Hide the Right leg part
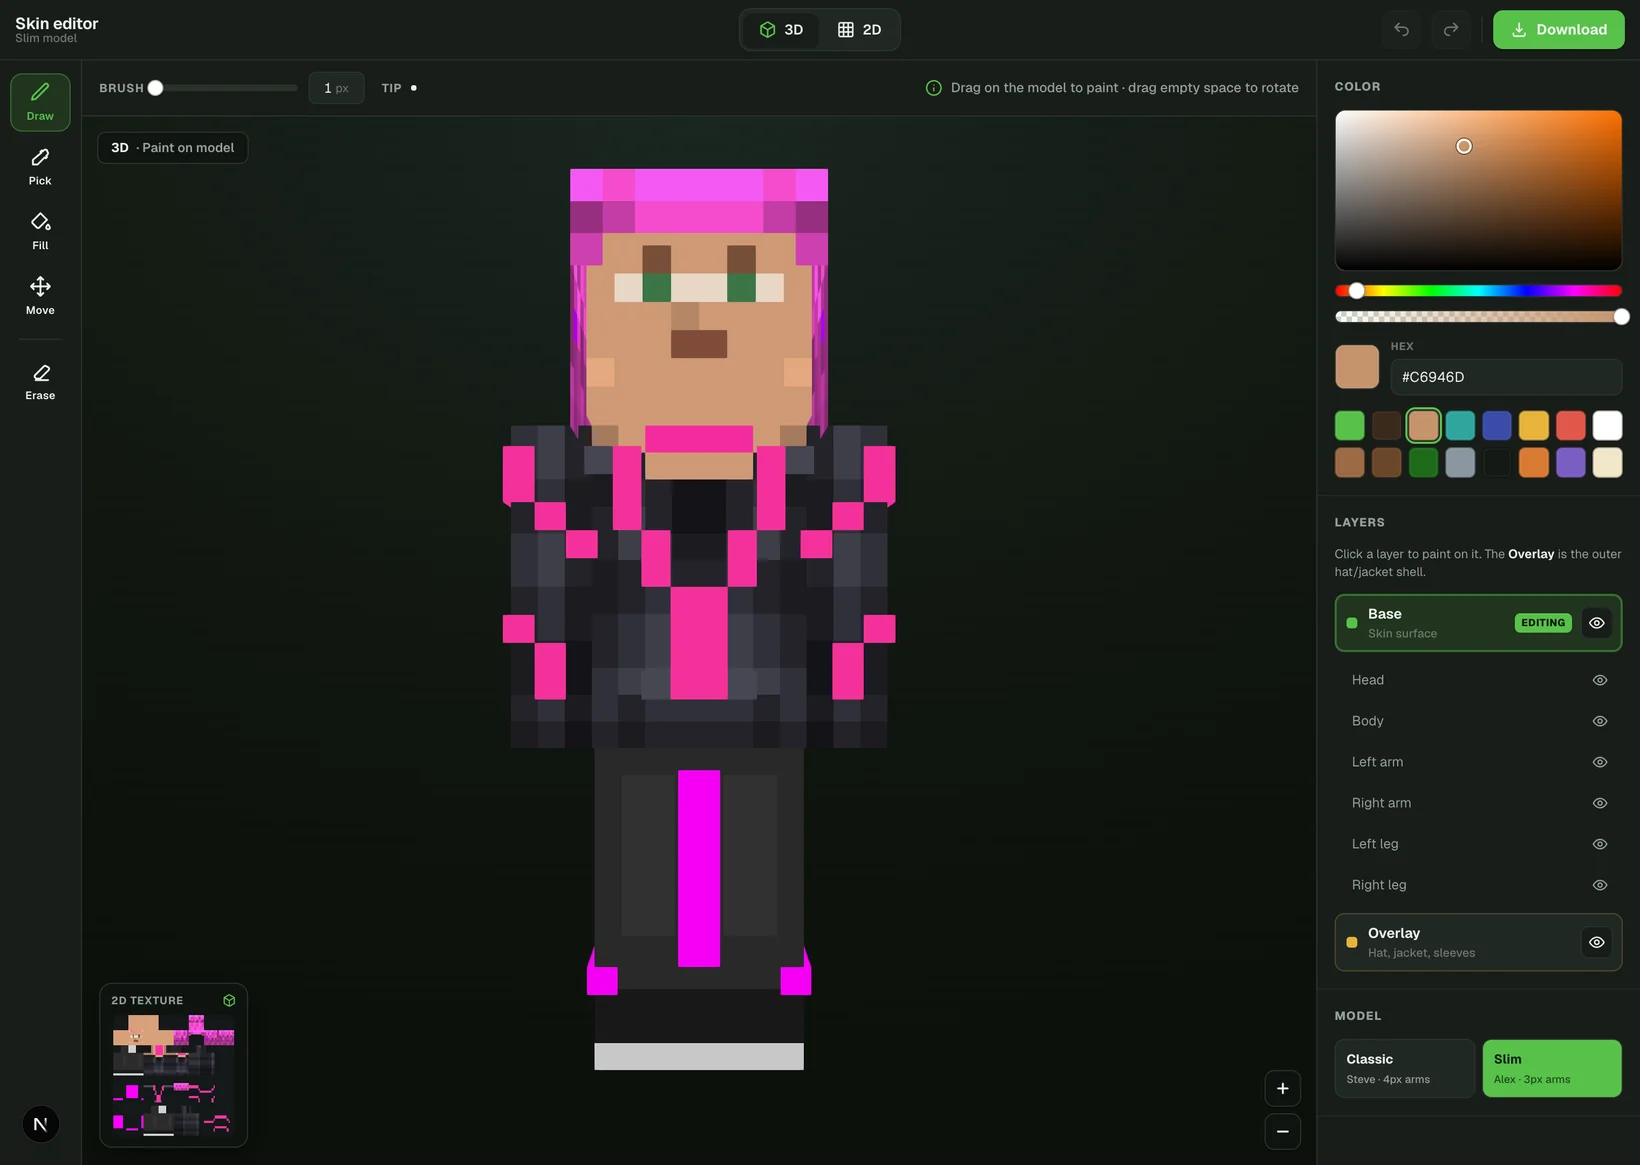The width and height of the screenshot is (1640, 1165). 1600,885
